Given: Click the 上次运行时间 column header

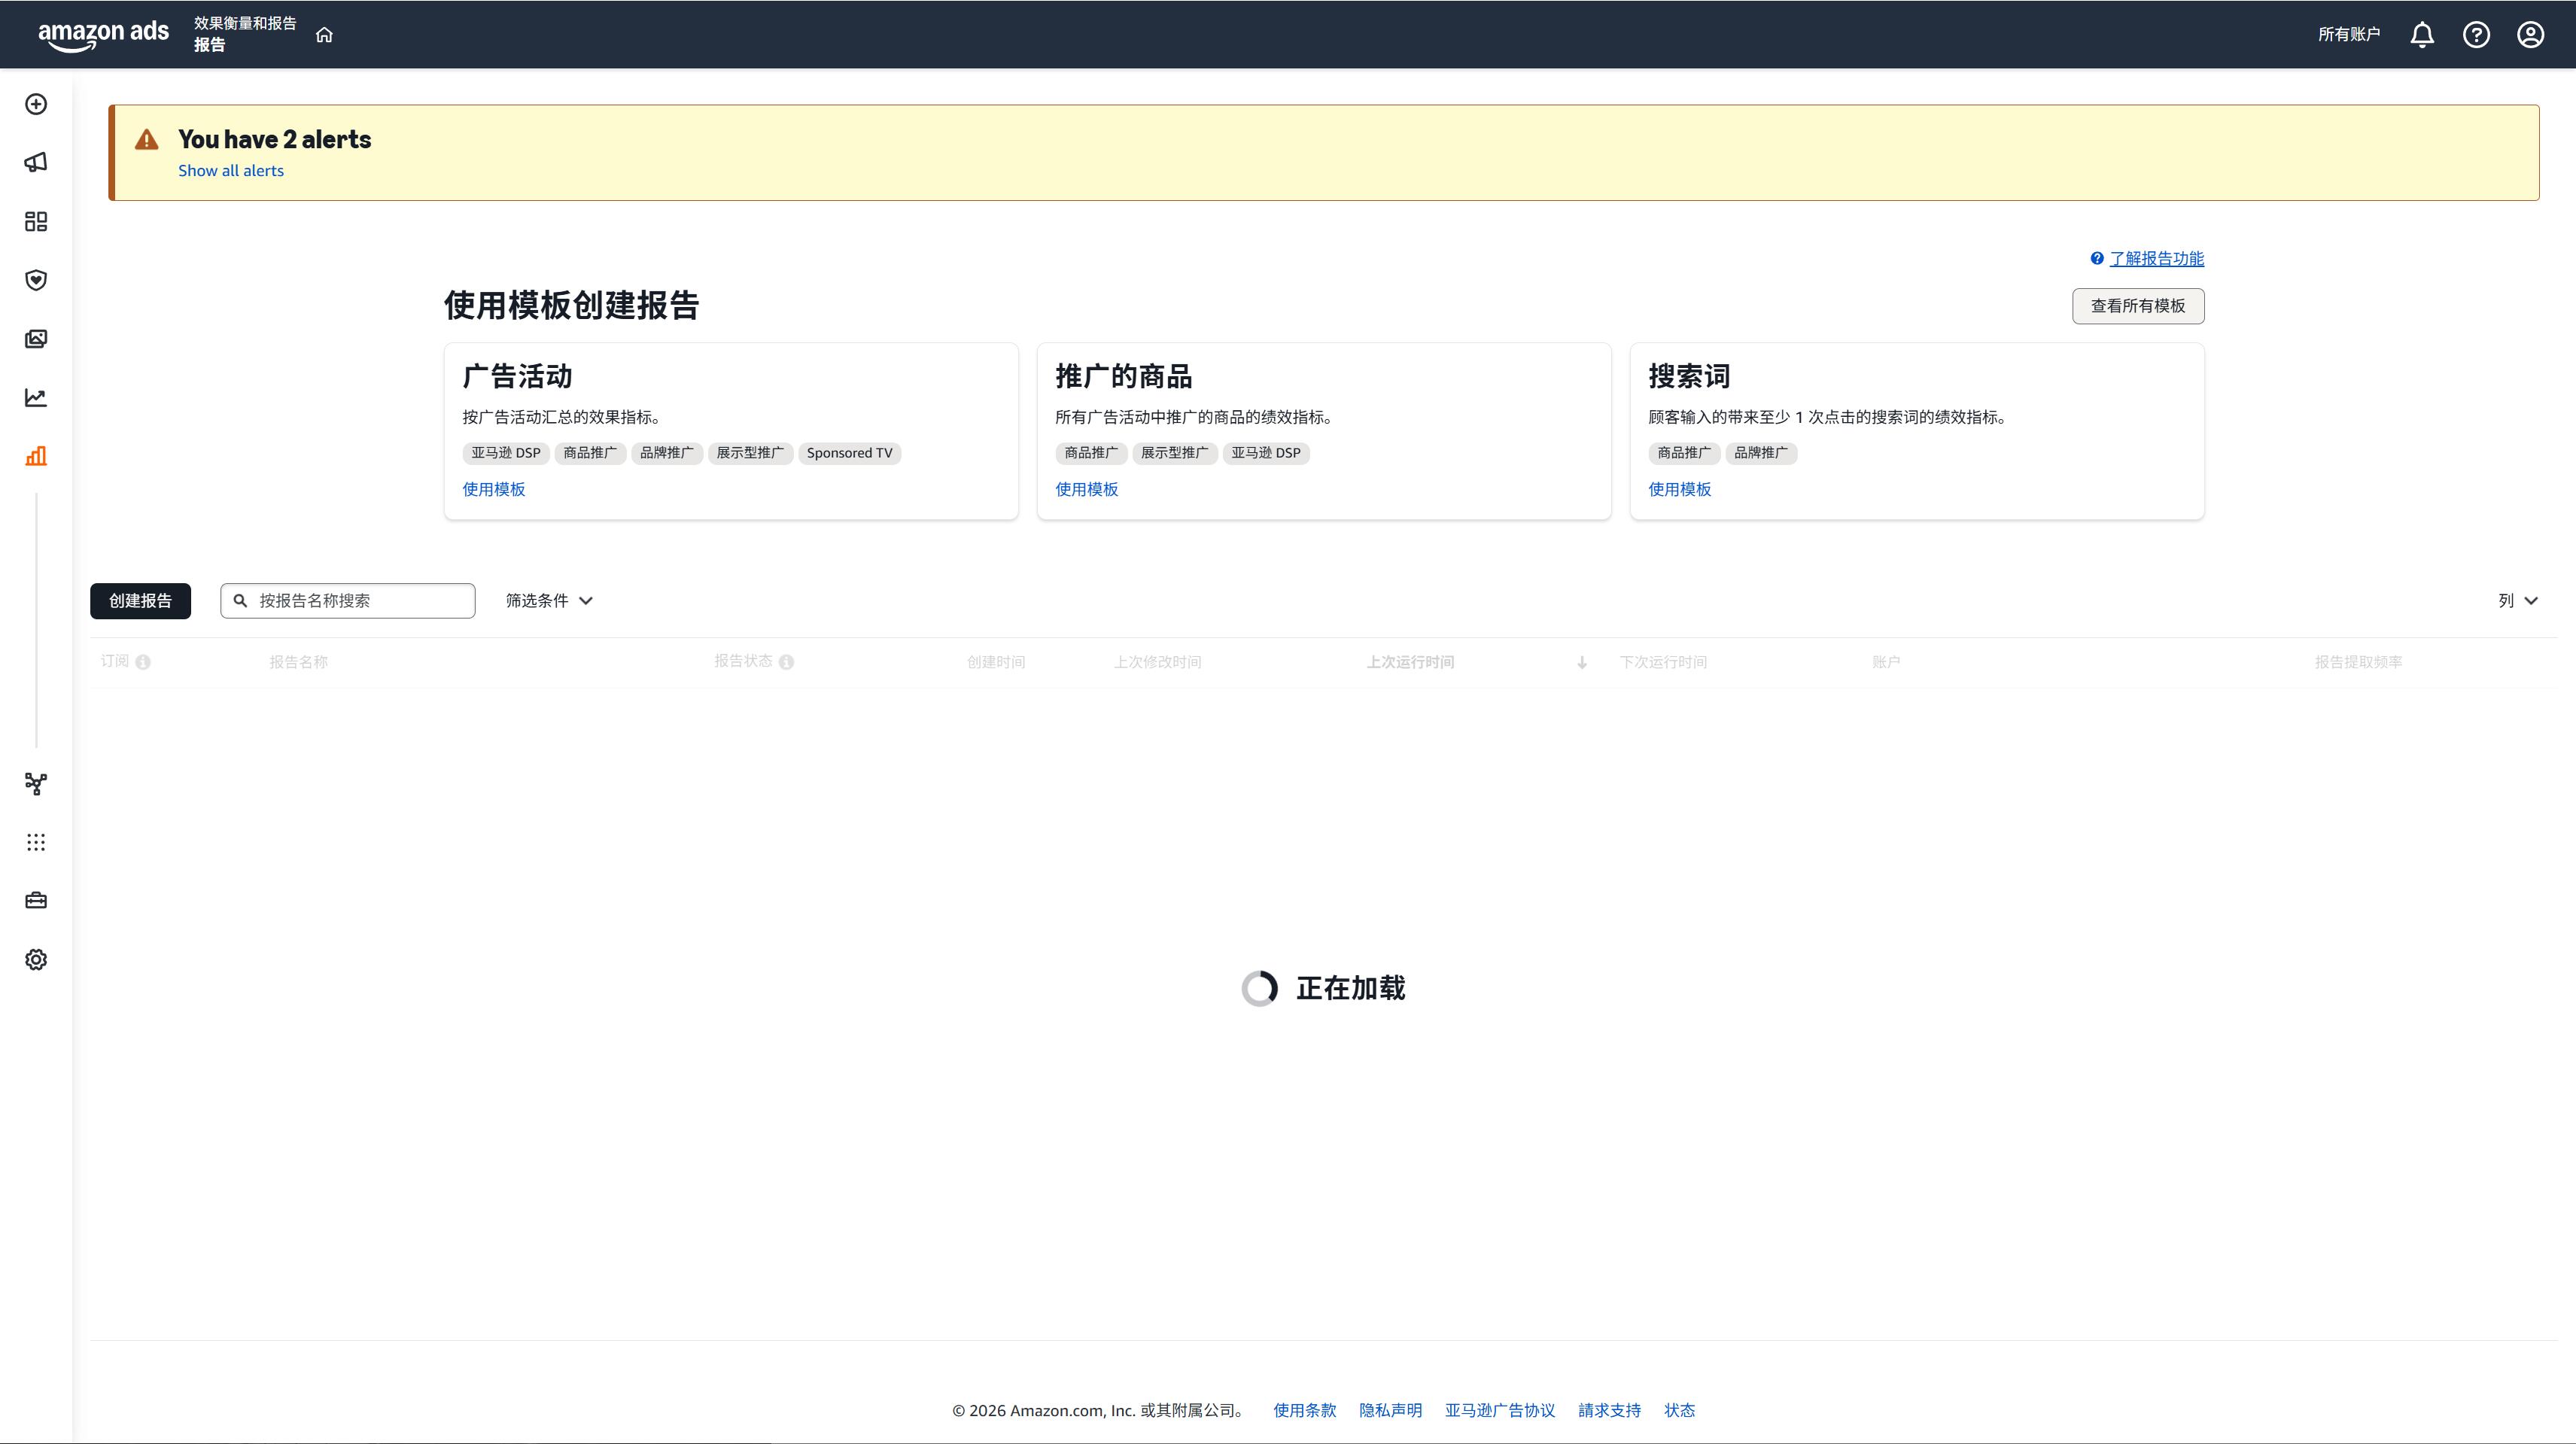Looking at the screenshot, I should [1410, 662].
